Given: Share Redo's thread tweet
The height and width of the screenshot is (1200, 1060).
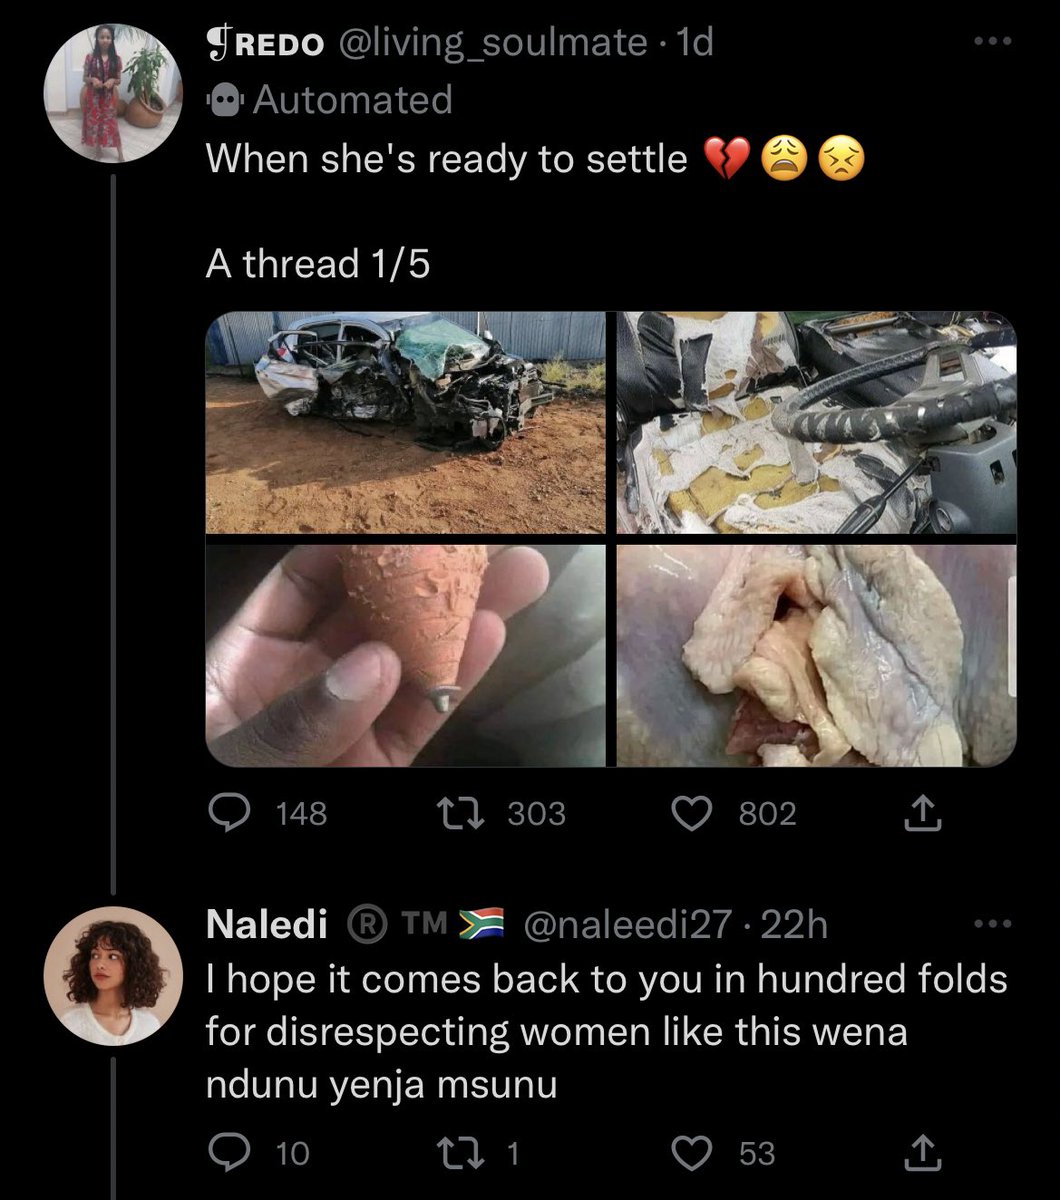Looking at the screenshot, I should tap(922, 813).
